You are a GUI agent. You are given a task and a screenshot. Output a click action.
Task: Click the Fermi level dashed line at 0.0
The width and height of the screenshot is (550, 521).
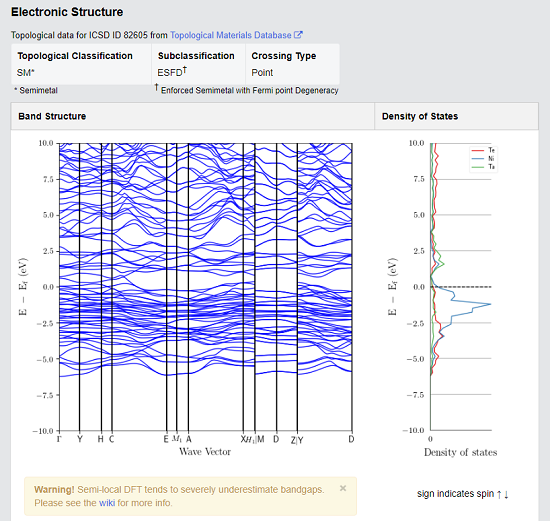(461, 287)
